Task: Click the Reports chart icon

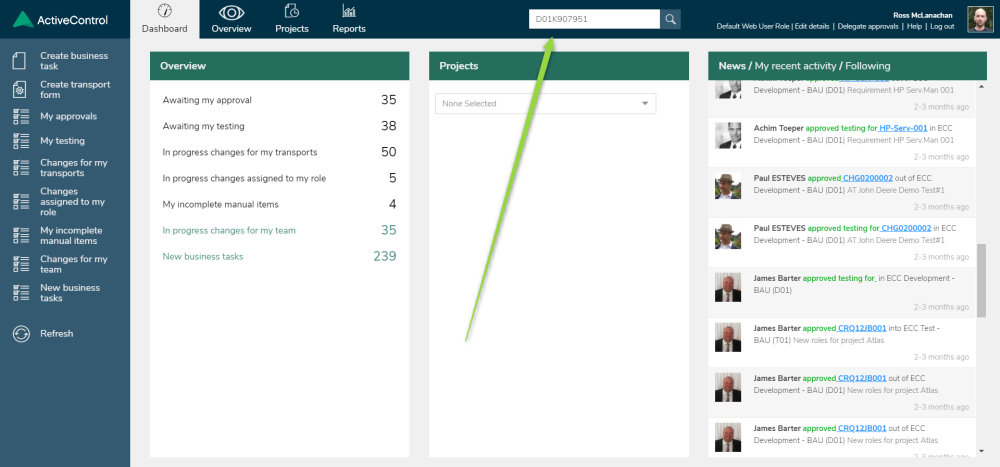Action: coord(349,11)
